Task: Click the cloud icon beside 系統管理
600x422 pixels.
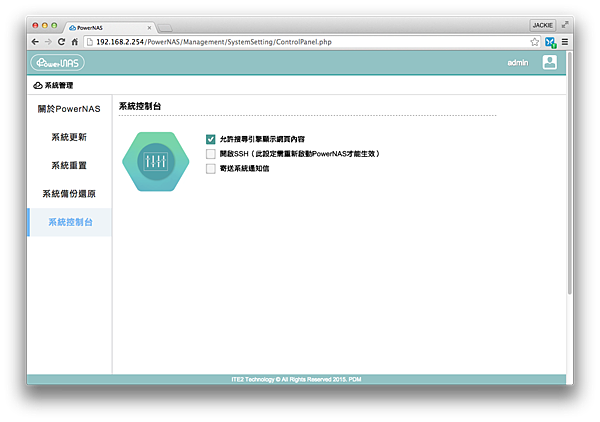Action: tap(38, 85)
